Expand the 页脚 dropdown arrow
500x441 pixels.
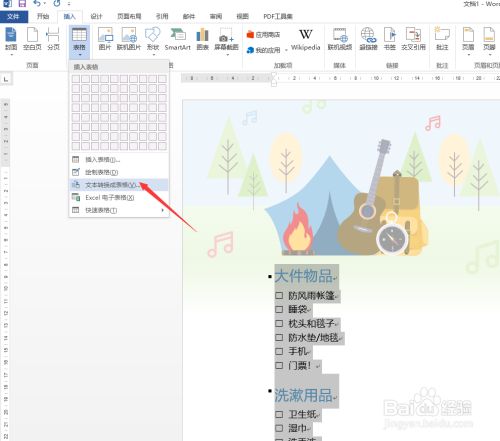coord(490,54)
